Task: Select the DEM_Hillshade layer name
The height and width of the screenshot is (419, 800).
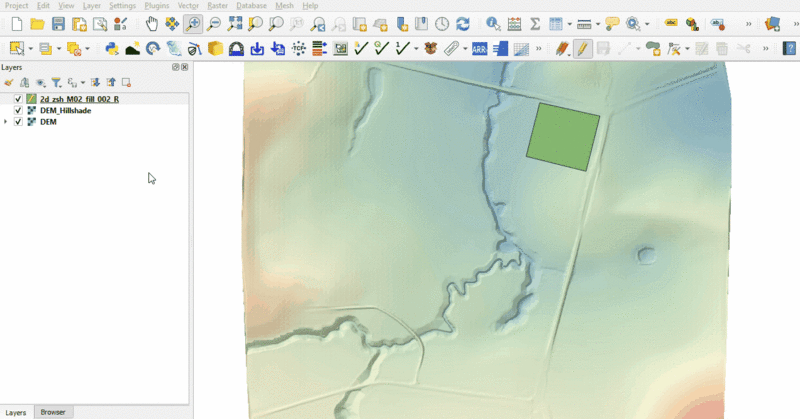Action: 66,111
